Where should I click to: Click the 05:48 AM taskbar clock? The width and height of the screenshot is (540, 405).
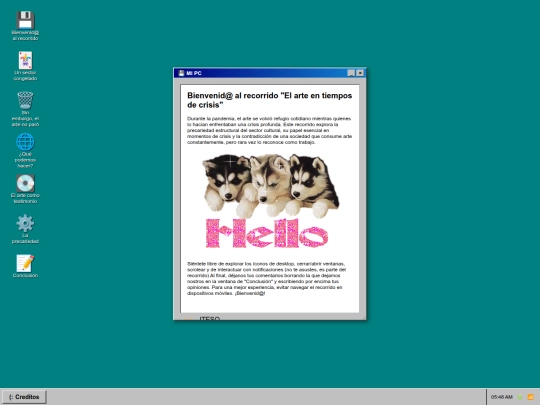[x=501, y=397]
